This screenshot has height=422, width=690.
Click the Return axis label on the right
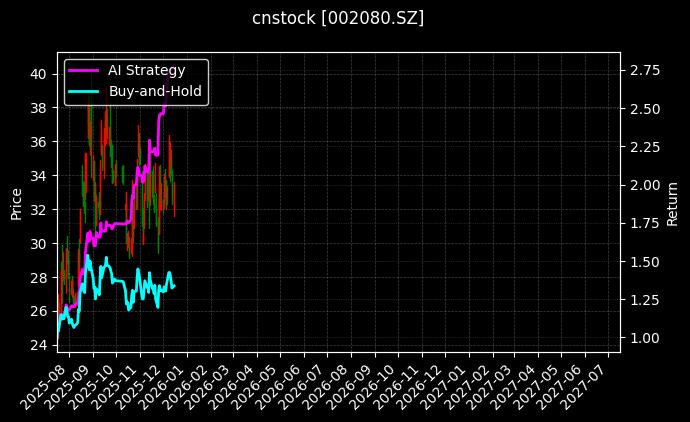pyautogui.click(x=672, y=204)
